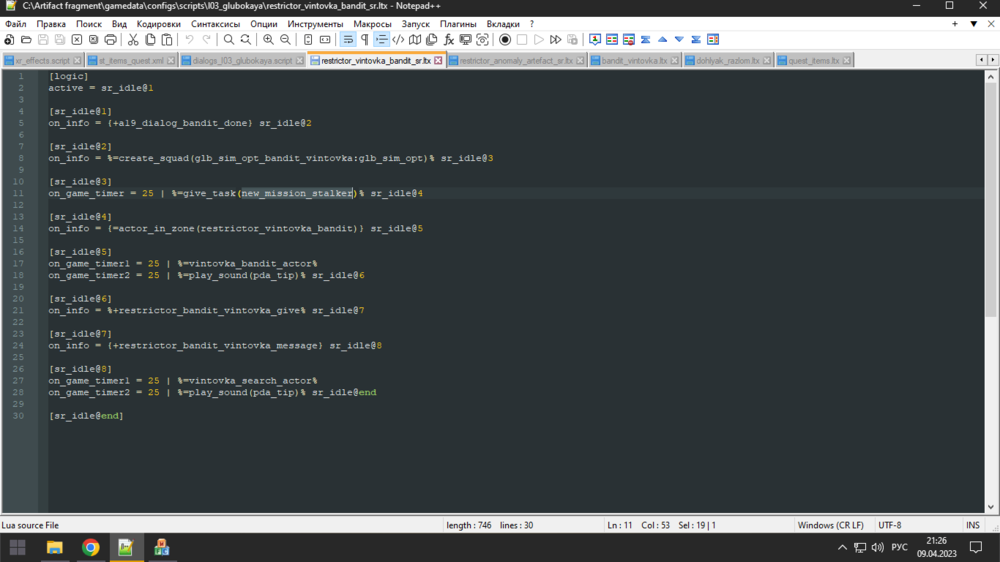
Task: Toggle word wrap toolbar button
Action: 348,40
